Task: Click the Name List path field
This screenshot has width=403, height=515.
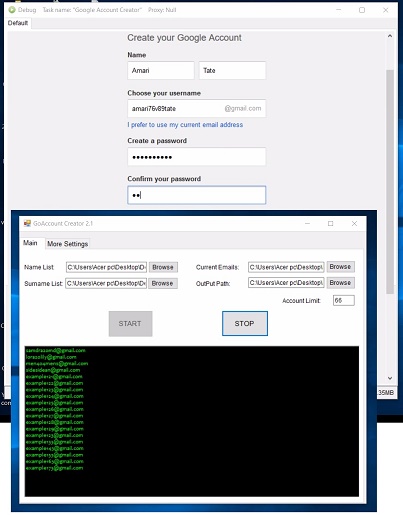Action: [x=106, y=267]
